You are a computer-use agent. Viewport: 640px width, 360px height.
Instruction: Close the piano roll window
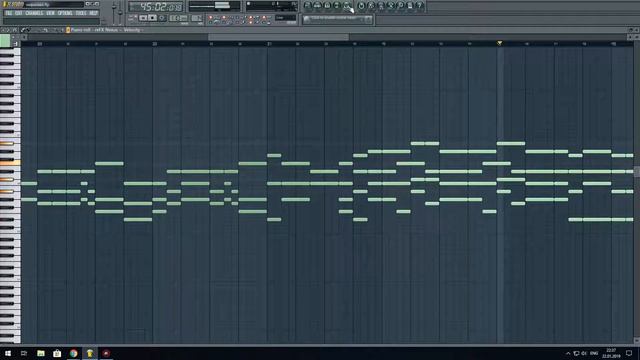pos(636,30)
